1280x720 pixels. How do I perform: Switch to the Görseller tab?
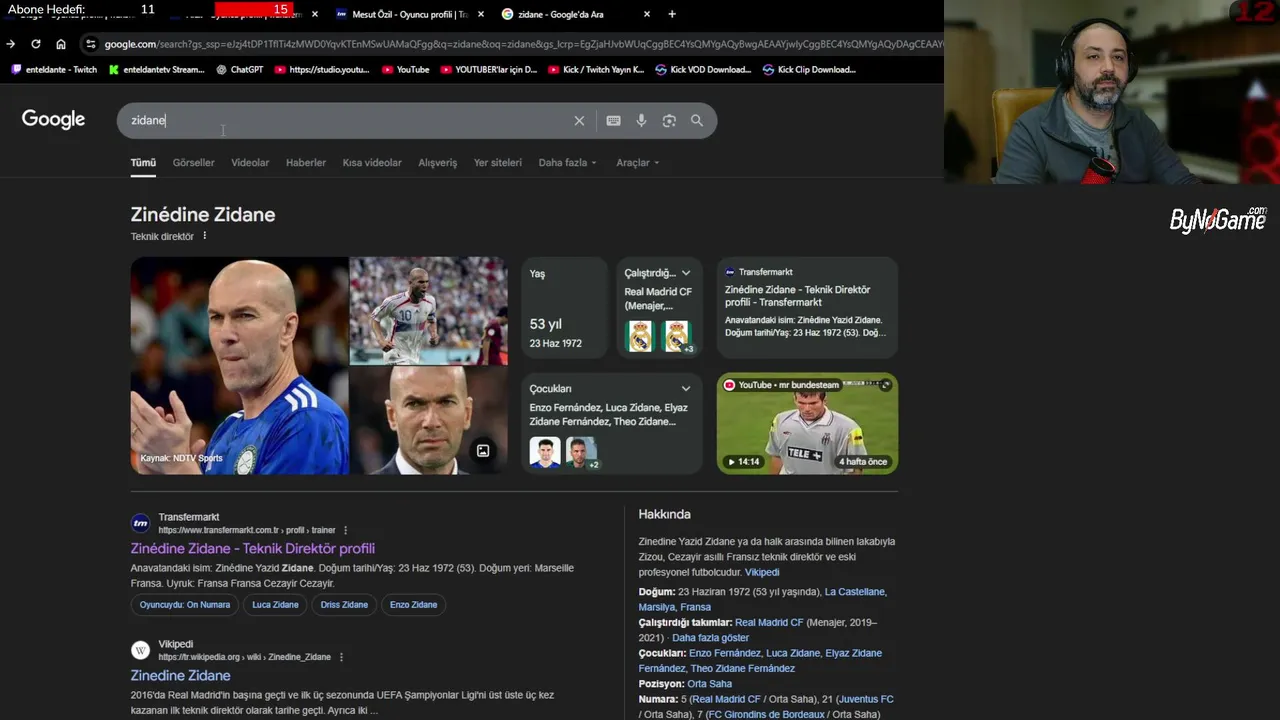(x=193, y=163)
